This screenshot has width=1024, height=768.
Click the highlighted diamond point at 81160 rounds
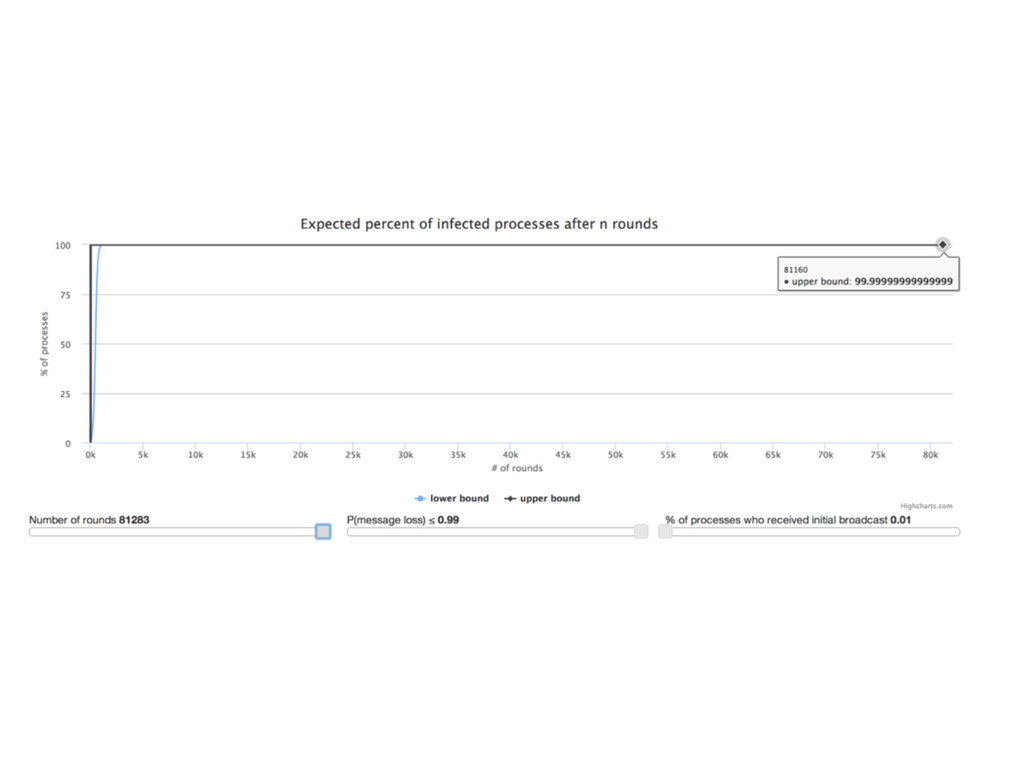[x=942, y=244]
